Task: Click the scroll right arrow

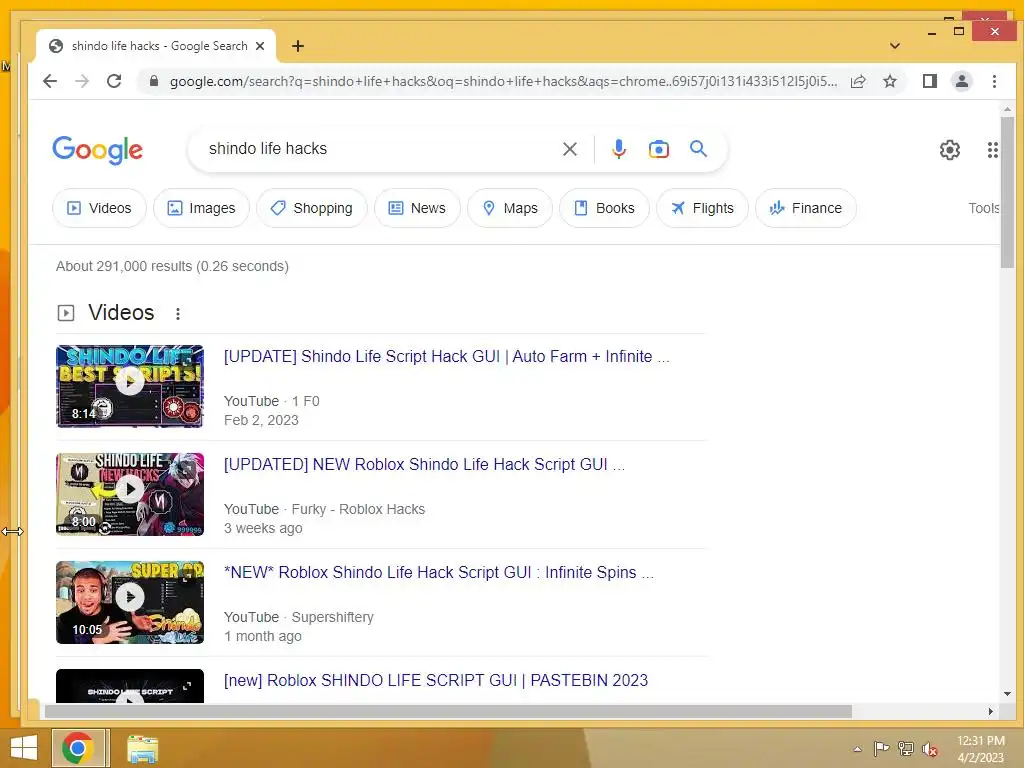Action: 991,711
